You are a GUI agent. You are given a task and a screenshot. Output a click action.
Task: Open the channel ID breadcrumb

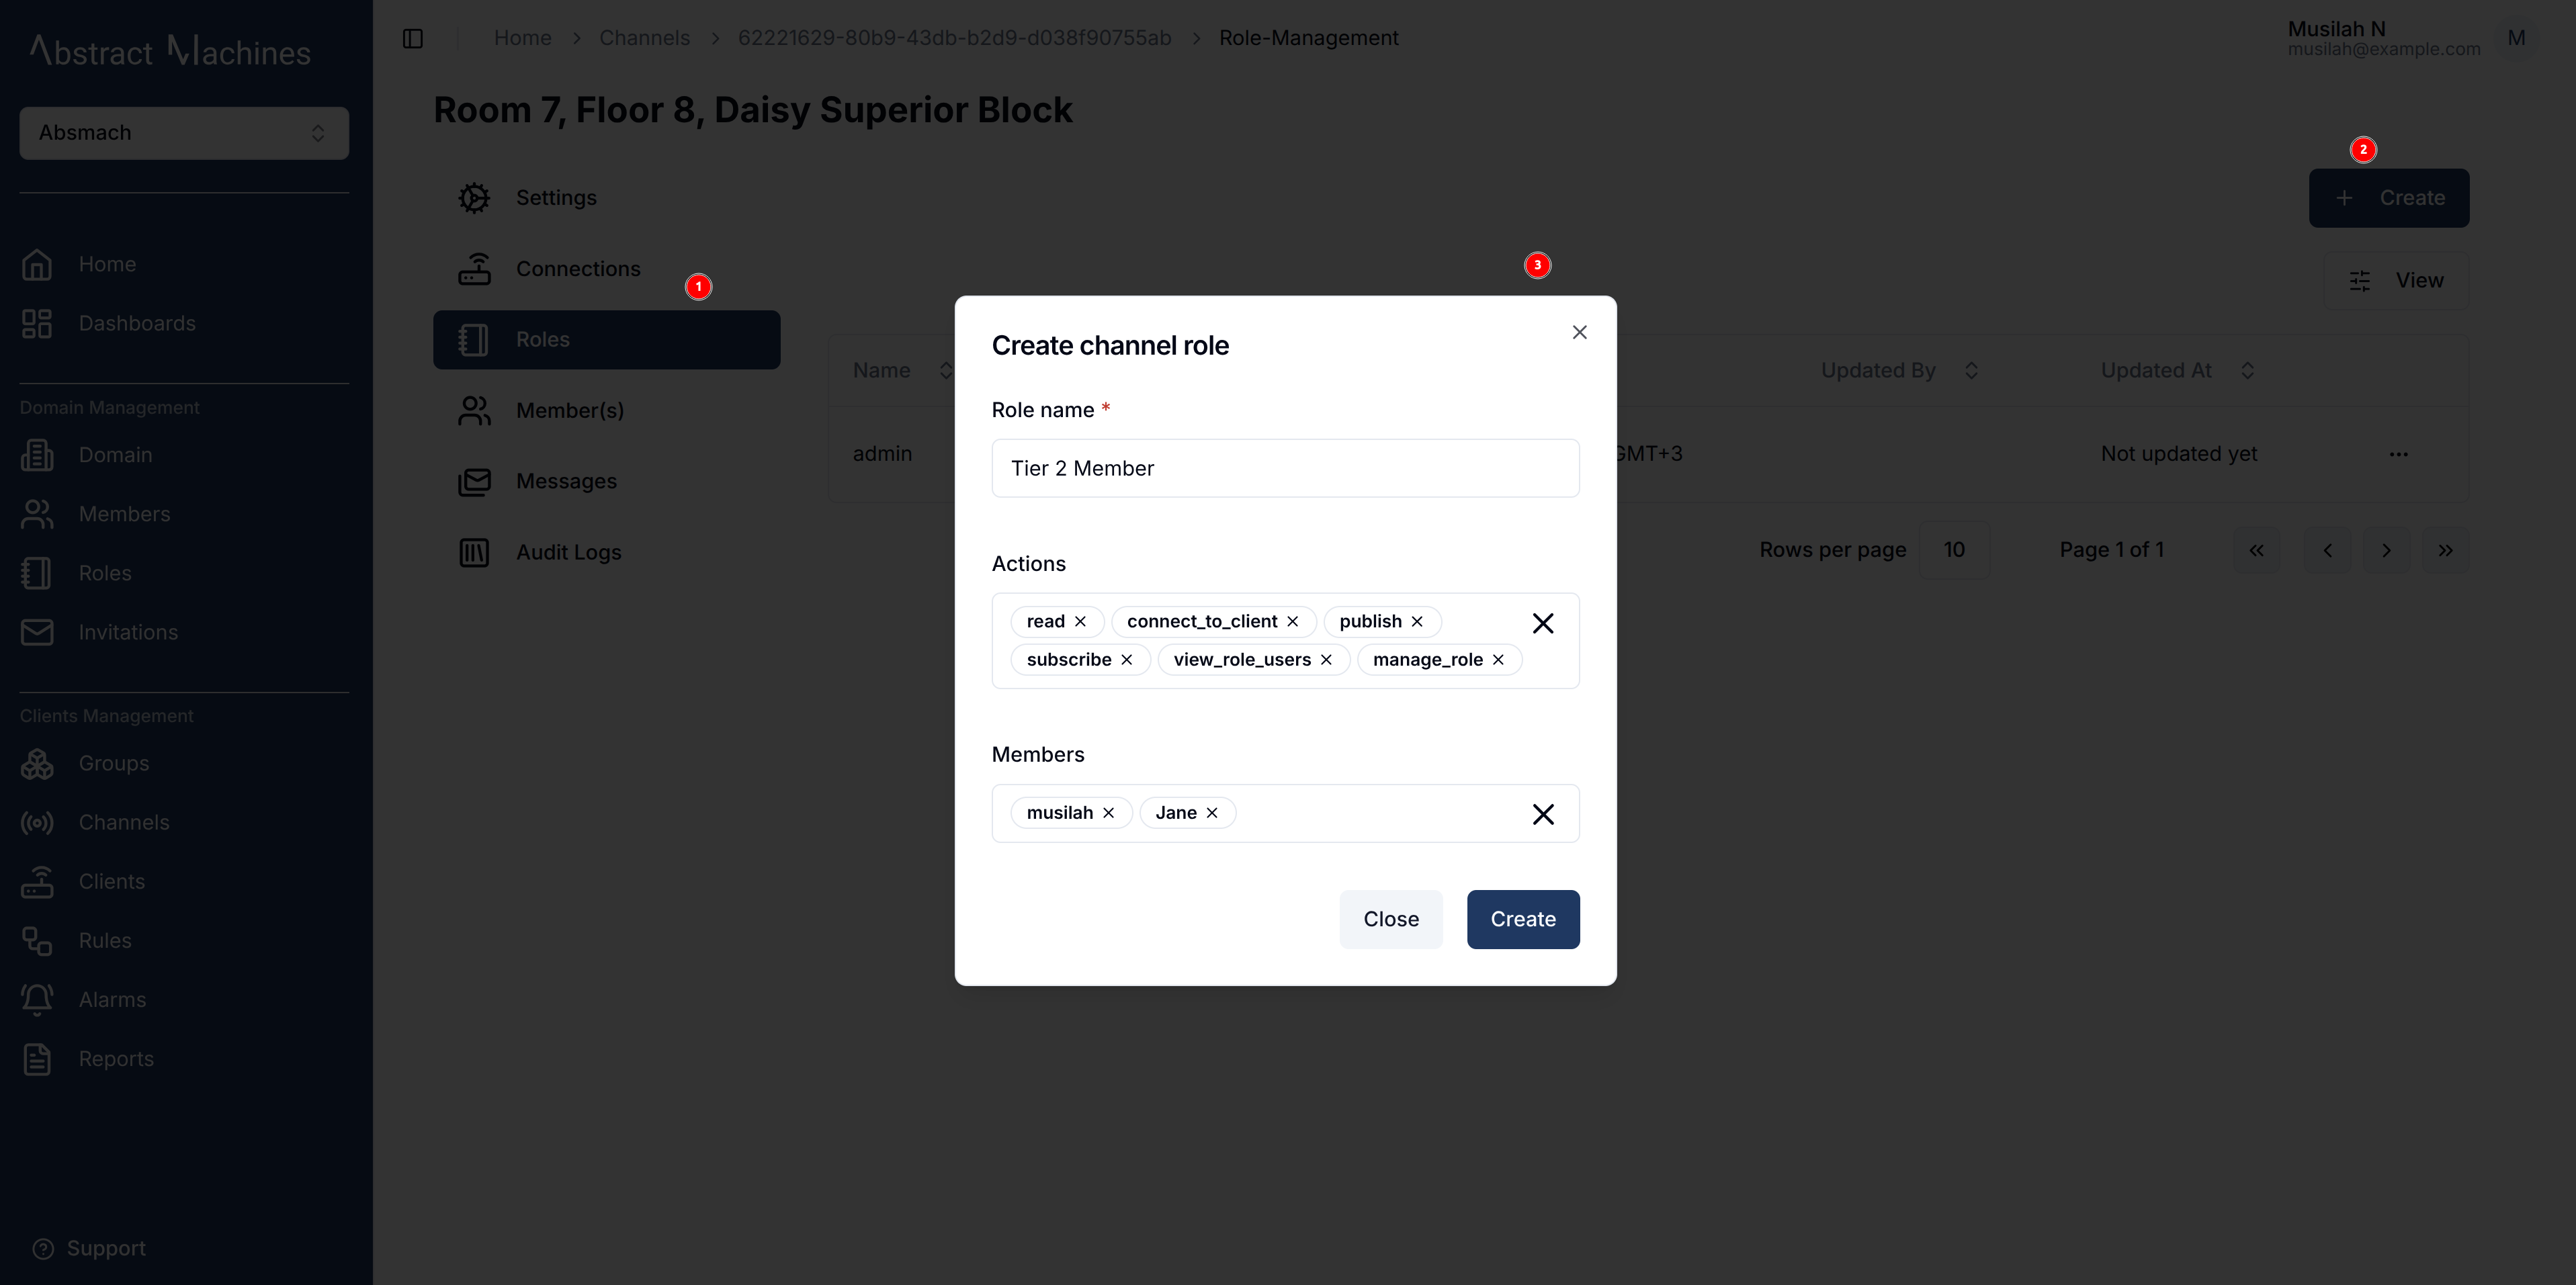click(954, 38)
